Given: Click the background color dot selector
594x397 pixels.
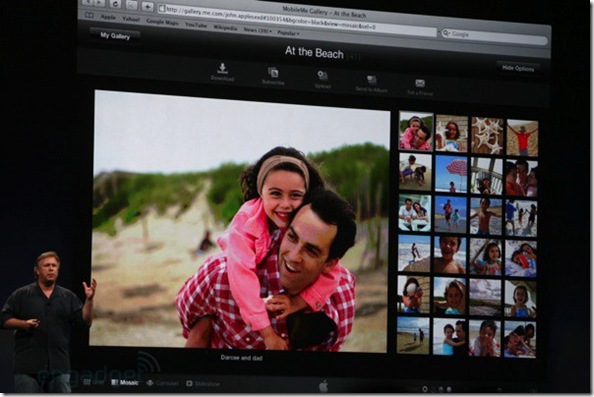Looking at the screenshot, I should tap(425, 389).
